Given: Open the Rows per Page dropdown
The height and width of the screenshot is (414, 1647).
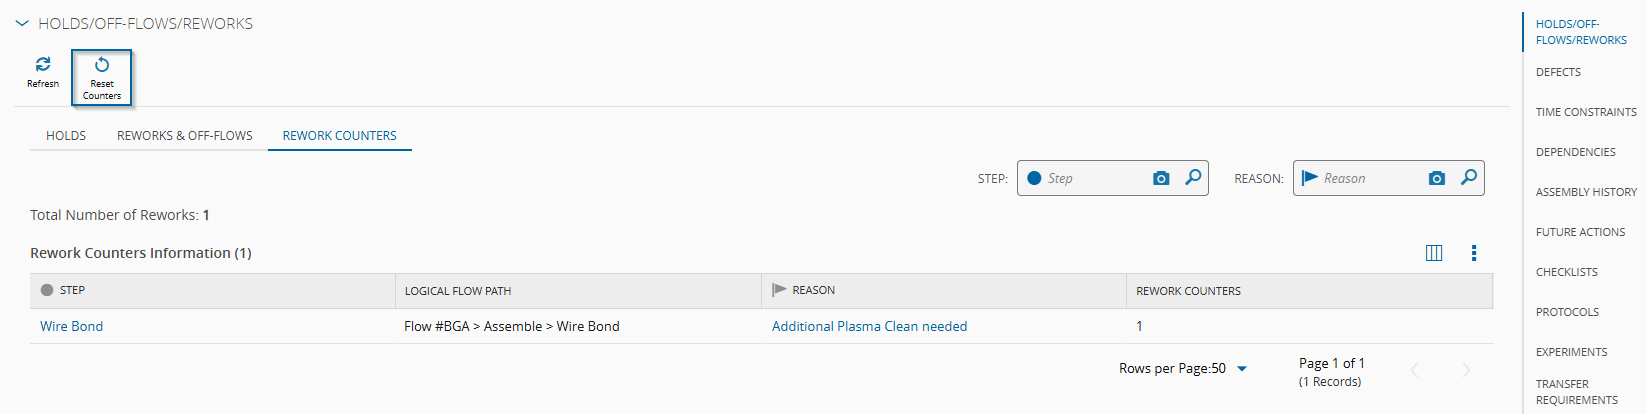Looking at the screenshot, I should tap(1242, 369).
